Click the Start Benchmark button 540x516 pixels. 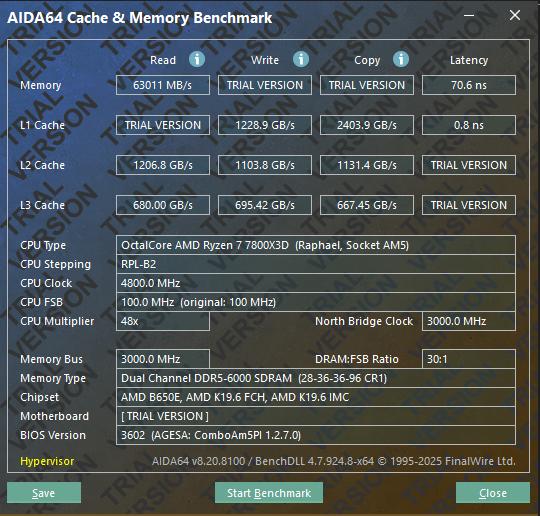pos(269,493)
